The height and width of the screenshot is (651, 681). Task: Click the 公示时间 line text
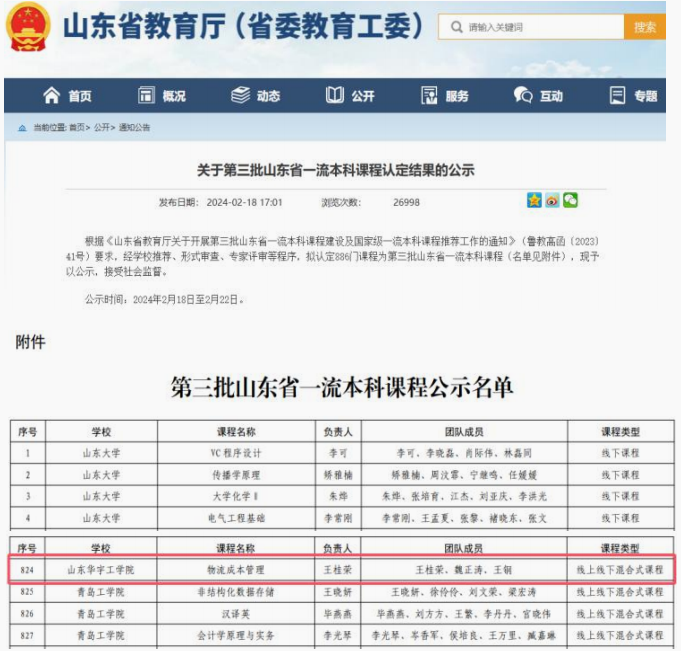[165, 300]
